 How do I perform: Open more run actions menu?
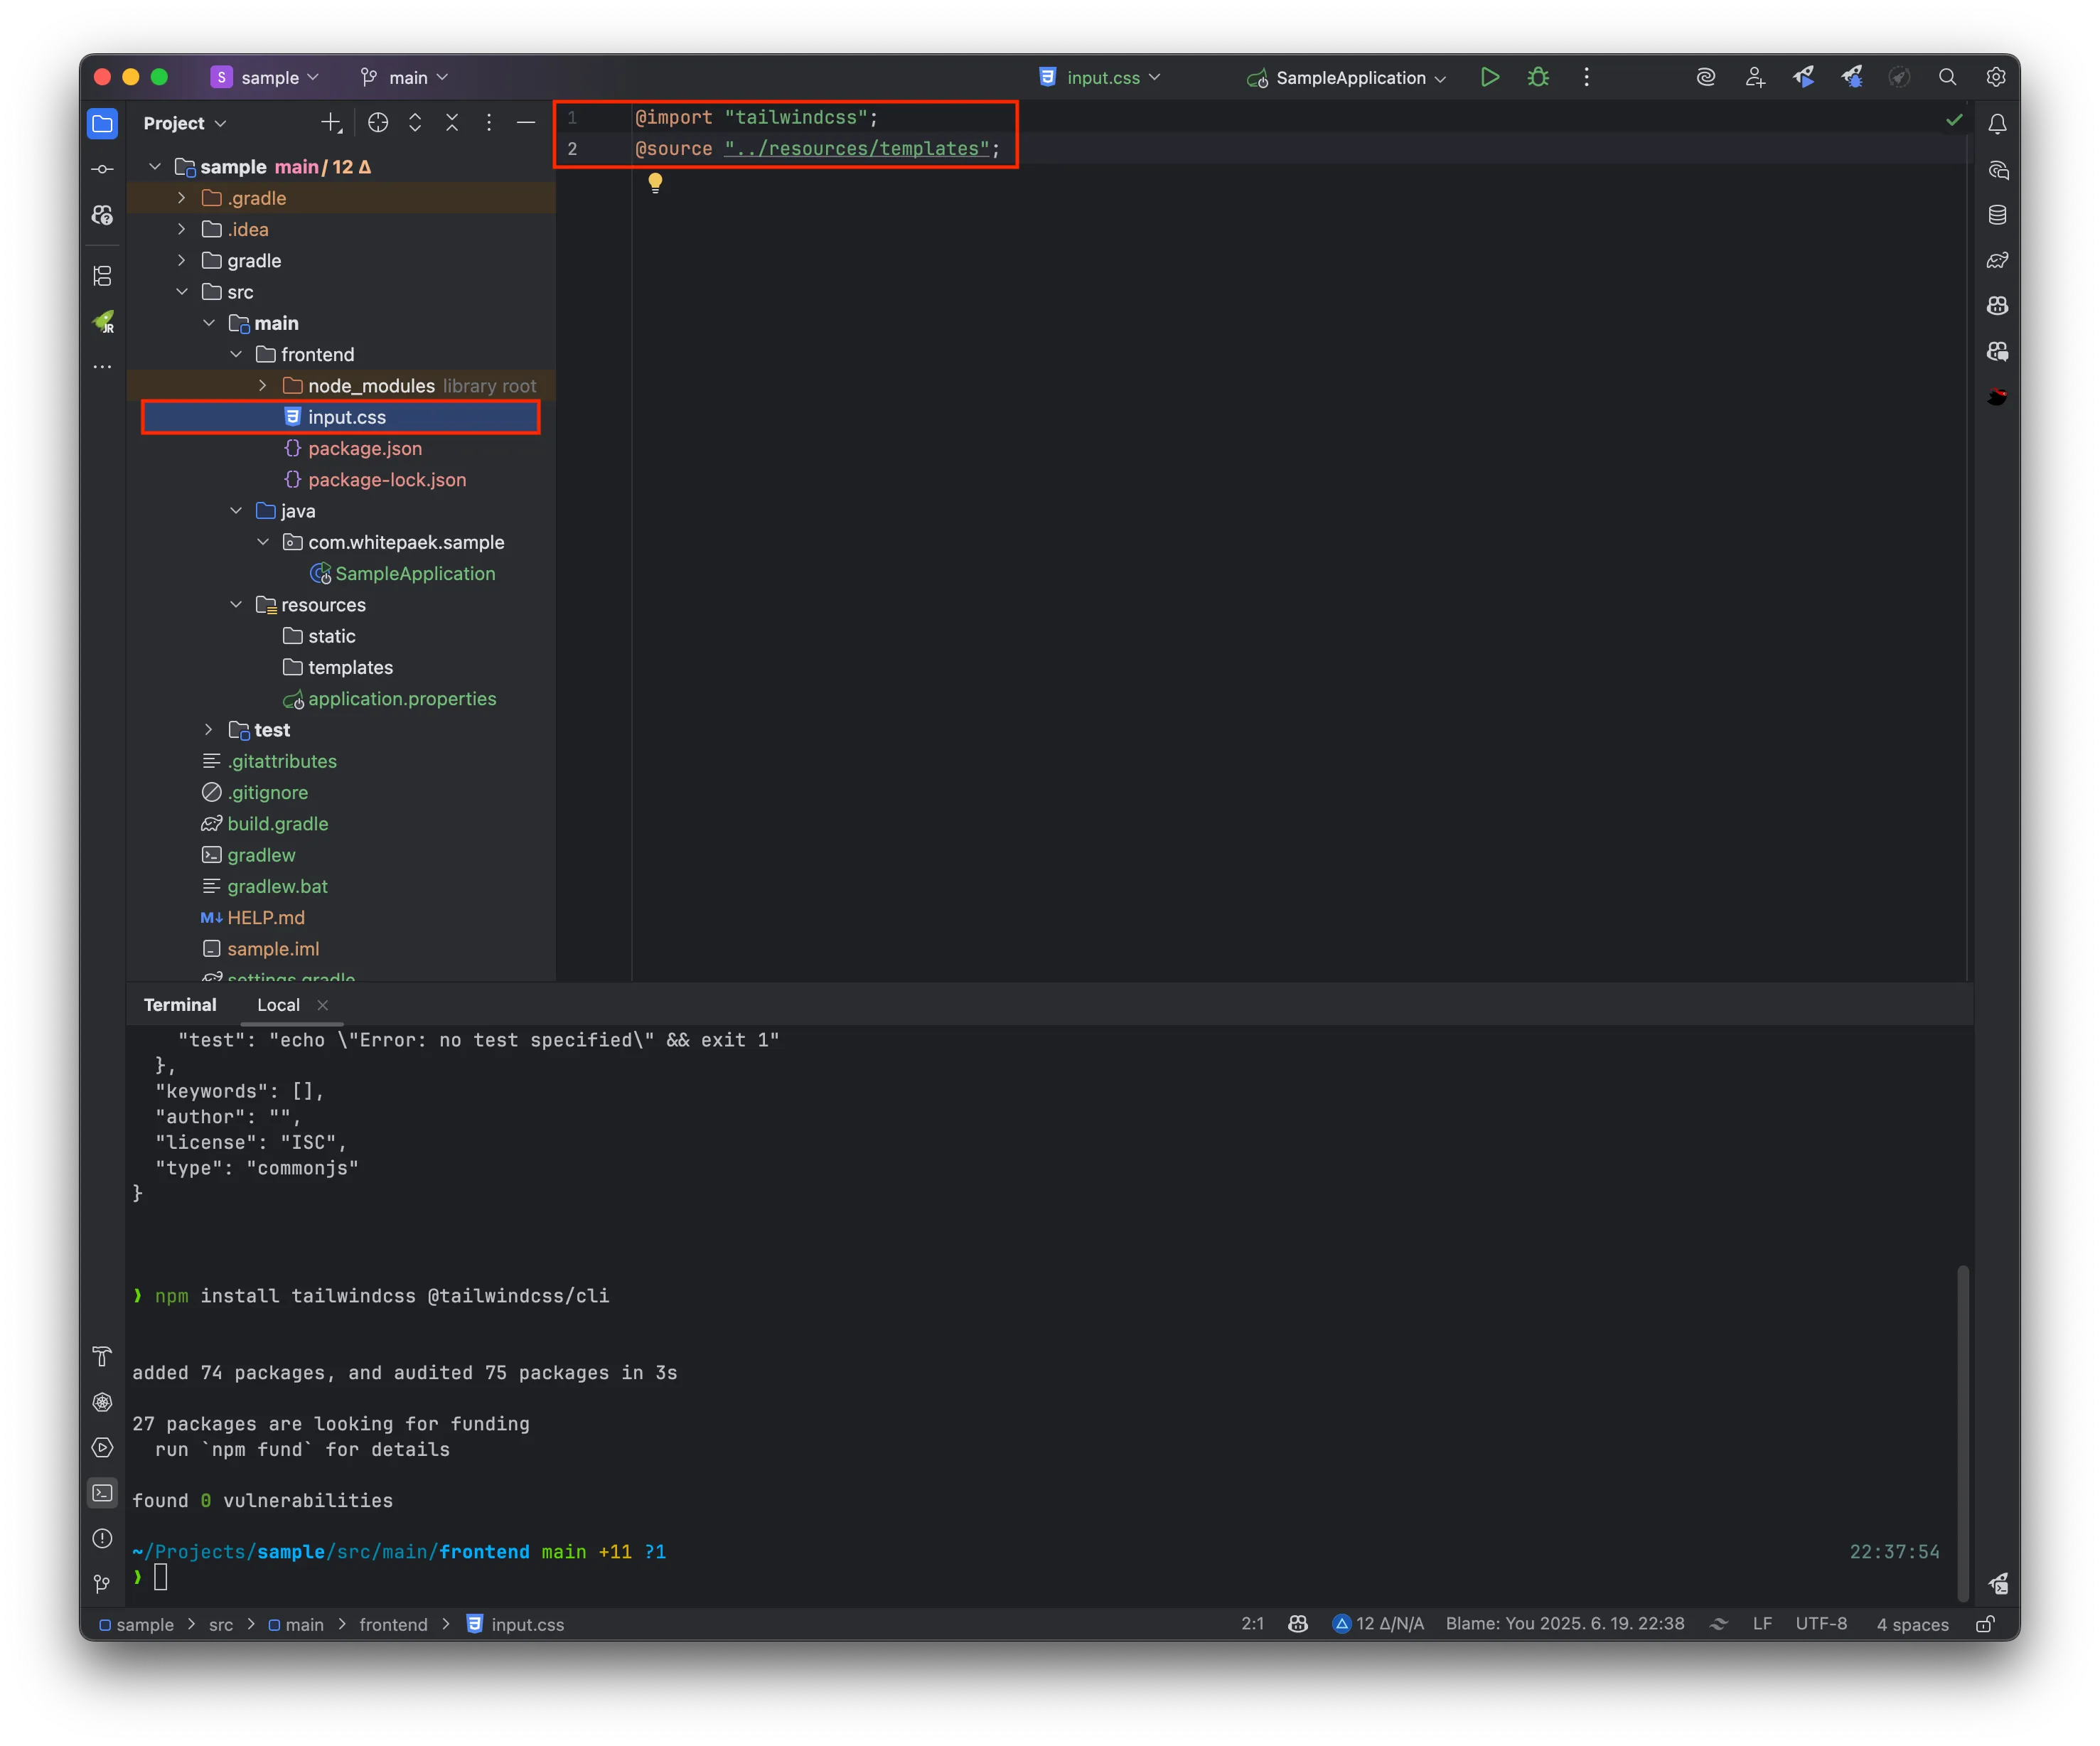[1586, 77]
